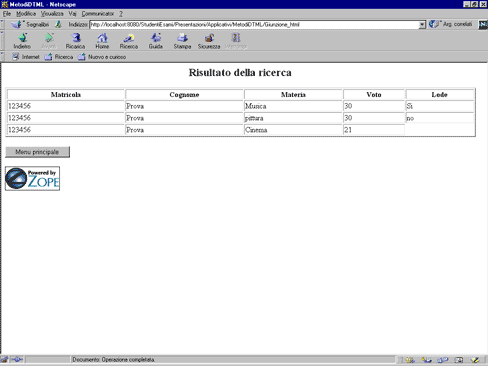Screen dimensions: 488x366
Task: Click the Matricola column header
Action: (66, 95)
